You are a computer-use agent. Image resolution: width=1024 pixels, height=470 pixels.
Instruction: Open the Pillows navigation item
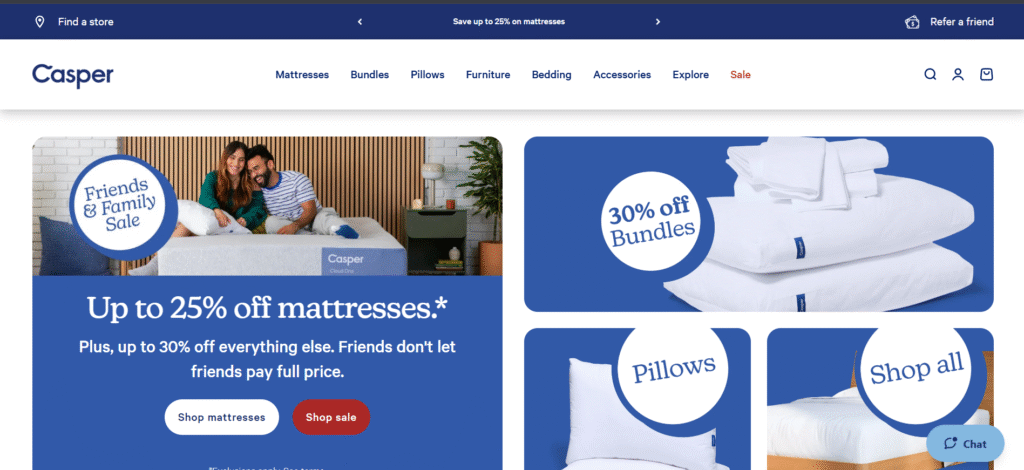(x=427, y=74)
